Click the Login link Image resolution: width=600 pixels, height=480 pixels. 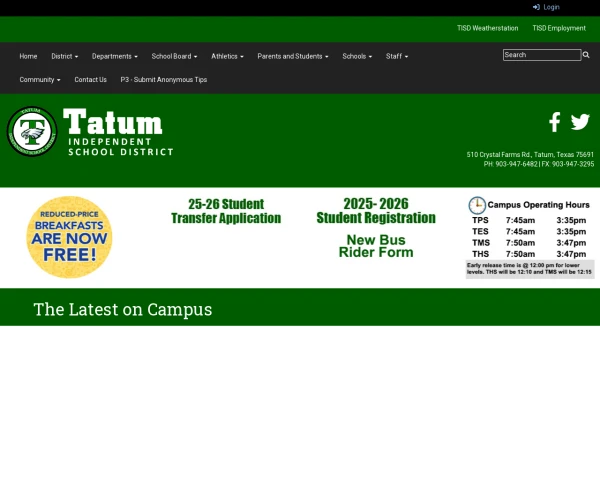point(546,7)
